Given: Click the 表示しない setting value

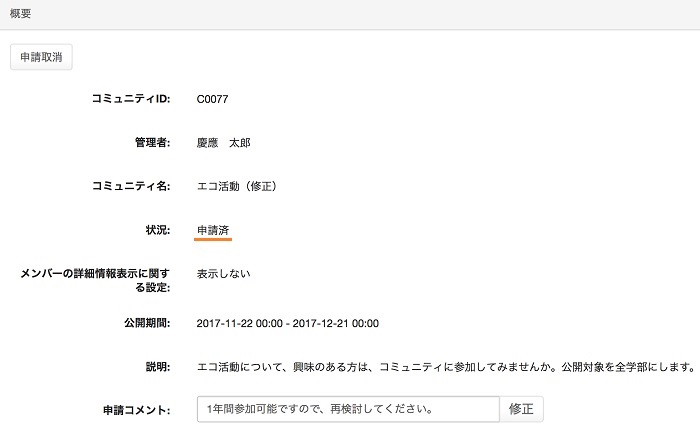Looking at the screenshot, I should [223, 273].
